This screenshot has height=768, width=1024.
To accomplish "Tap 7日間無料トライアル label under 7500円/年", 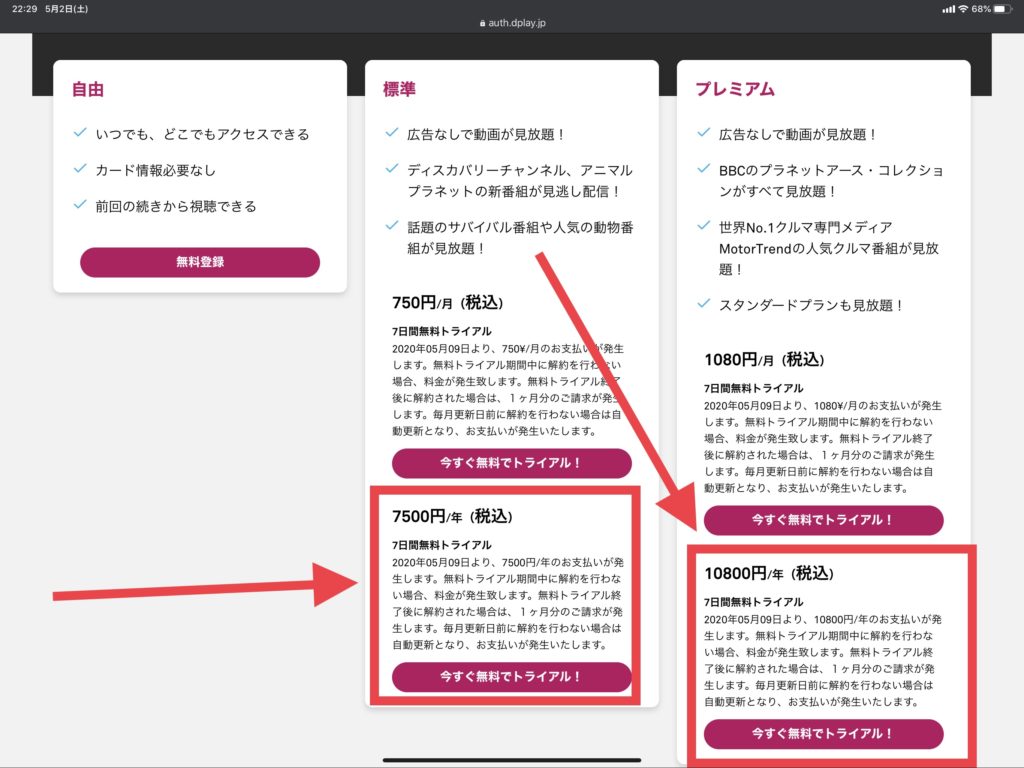I will coord(442,545).
